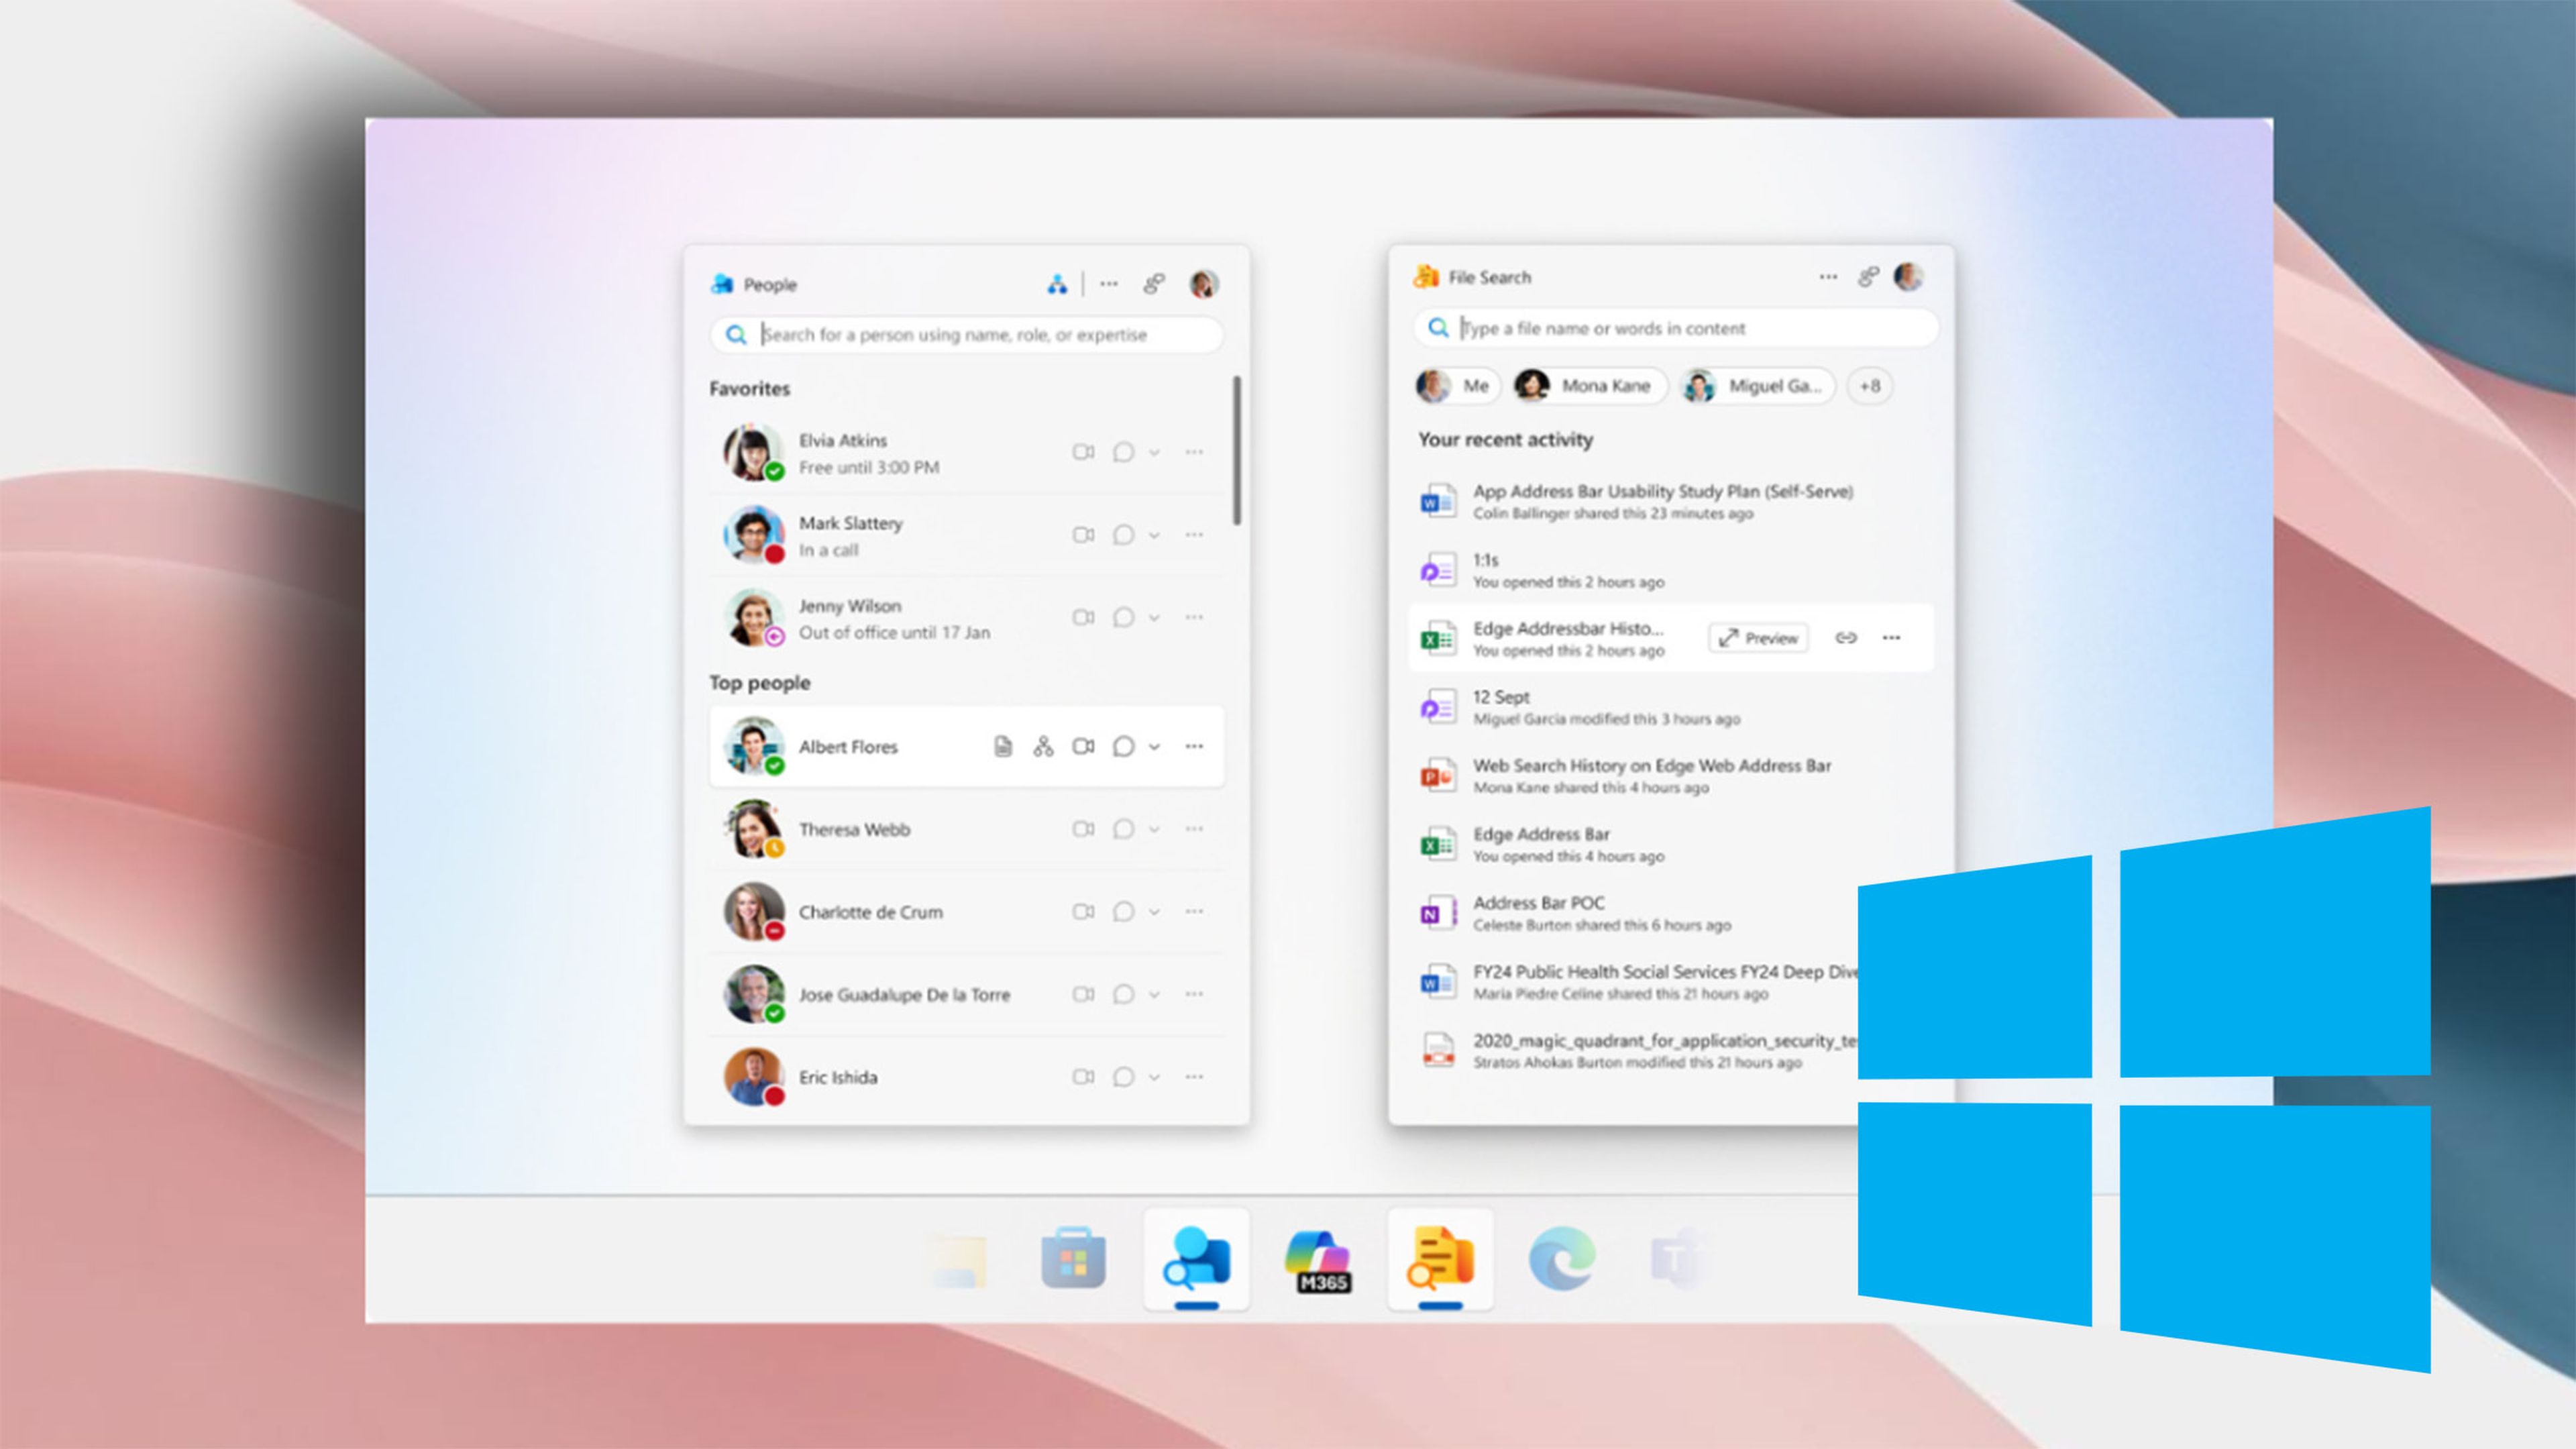Expand chat options for Elvia Atkins
The image size is (2576, 1449).
click(x=1154, y=453)
